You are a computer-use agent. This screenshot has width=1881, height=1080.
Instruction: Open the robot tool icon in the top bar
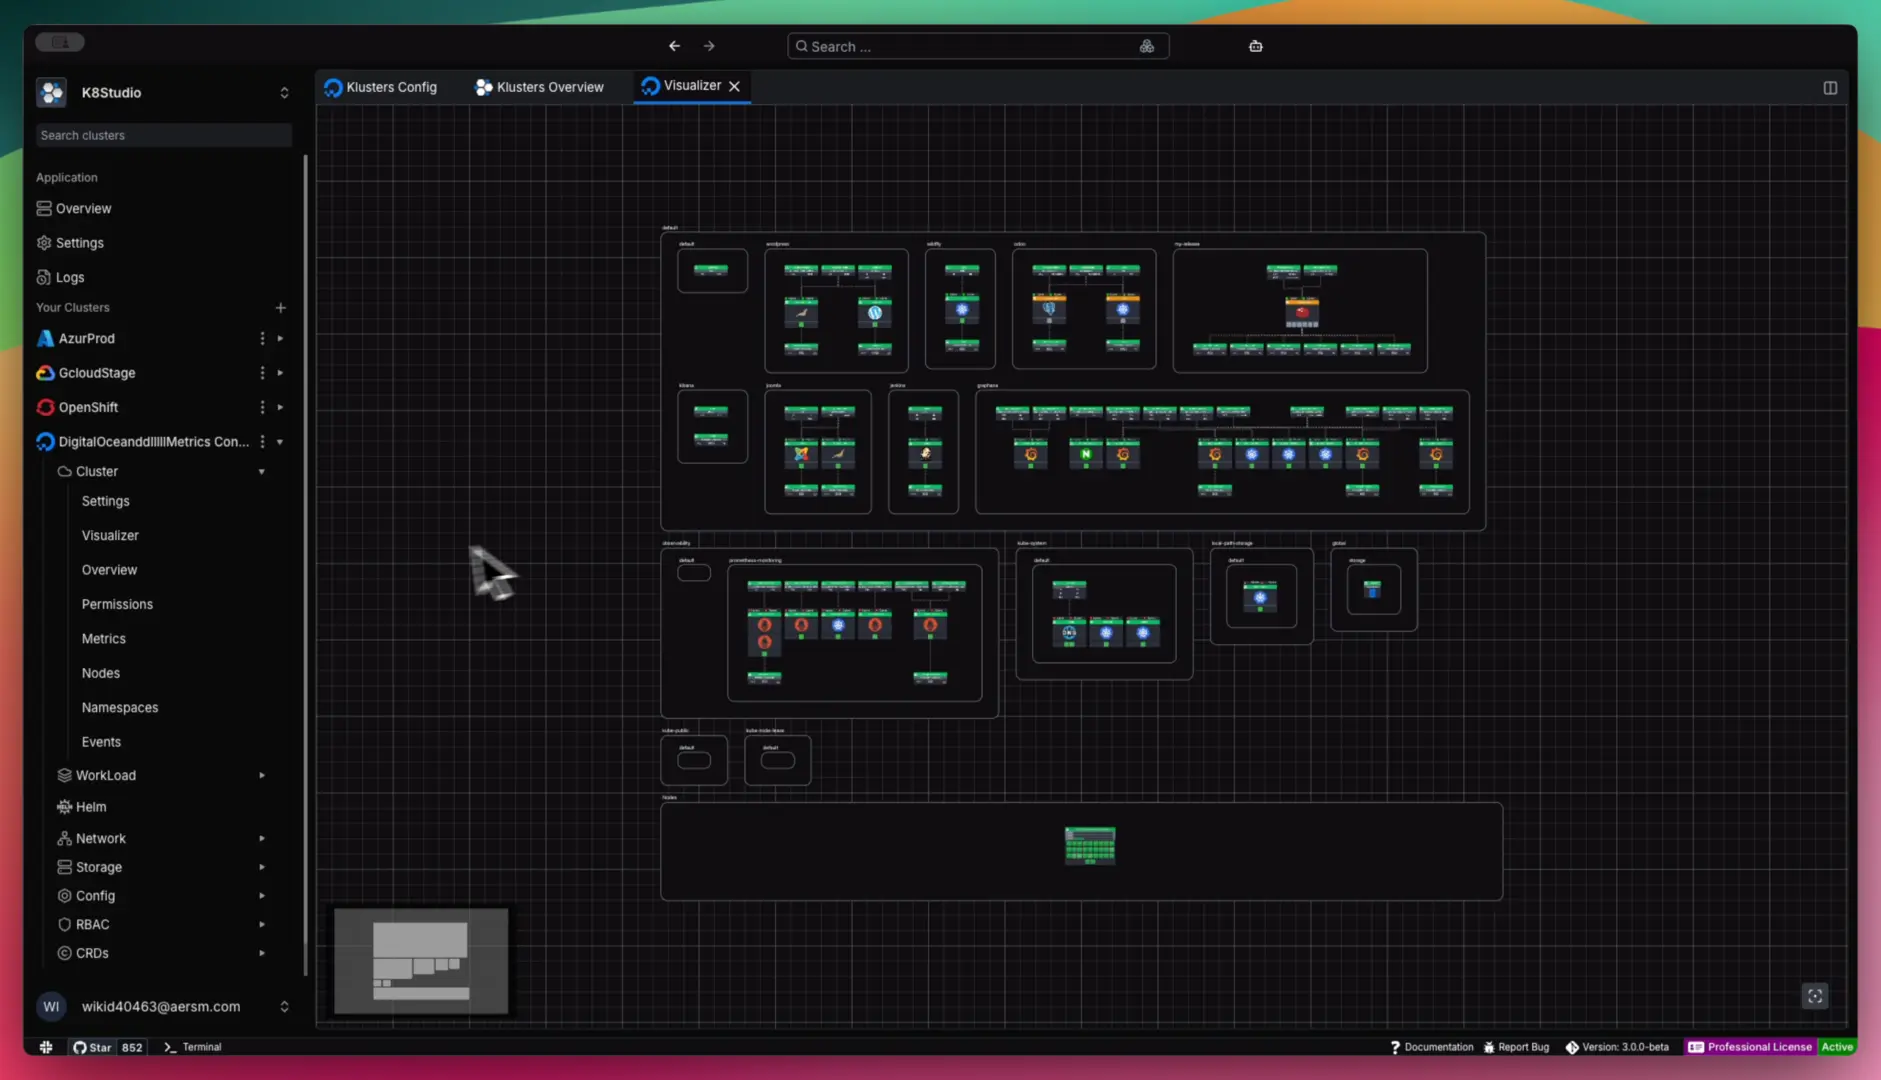[x=1254, y=46]
